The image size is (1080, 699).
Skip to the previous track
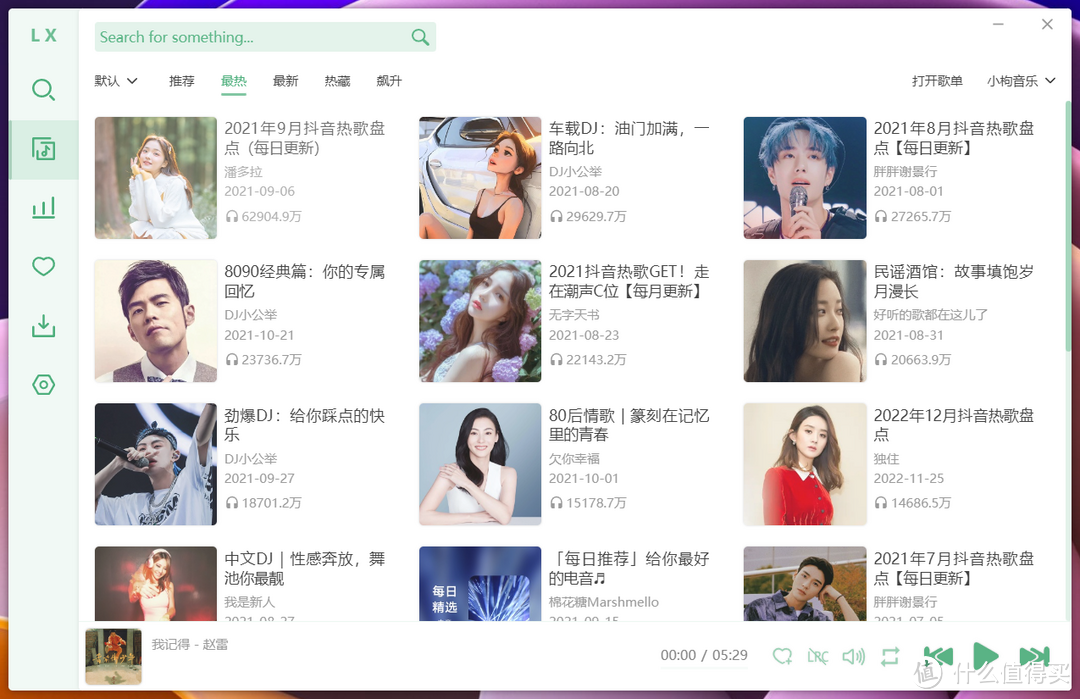pos(938,656)
